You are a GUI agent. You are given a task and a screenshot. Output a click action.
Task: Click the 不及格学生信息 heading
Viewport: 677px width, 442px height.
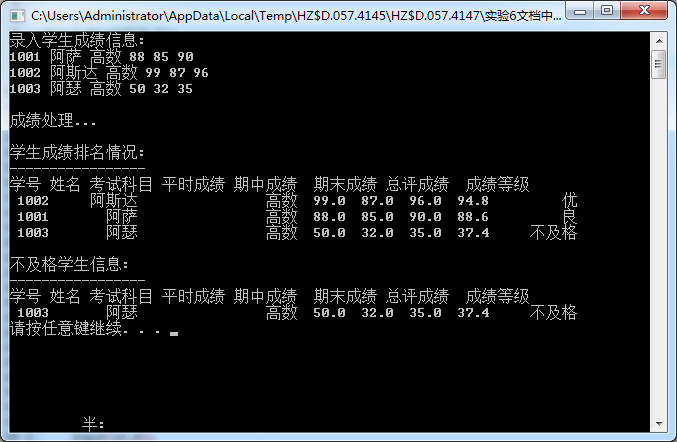[69, 264]
